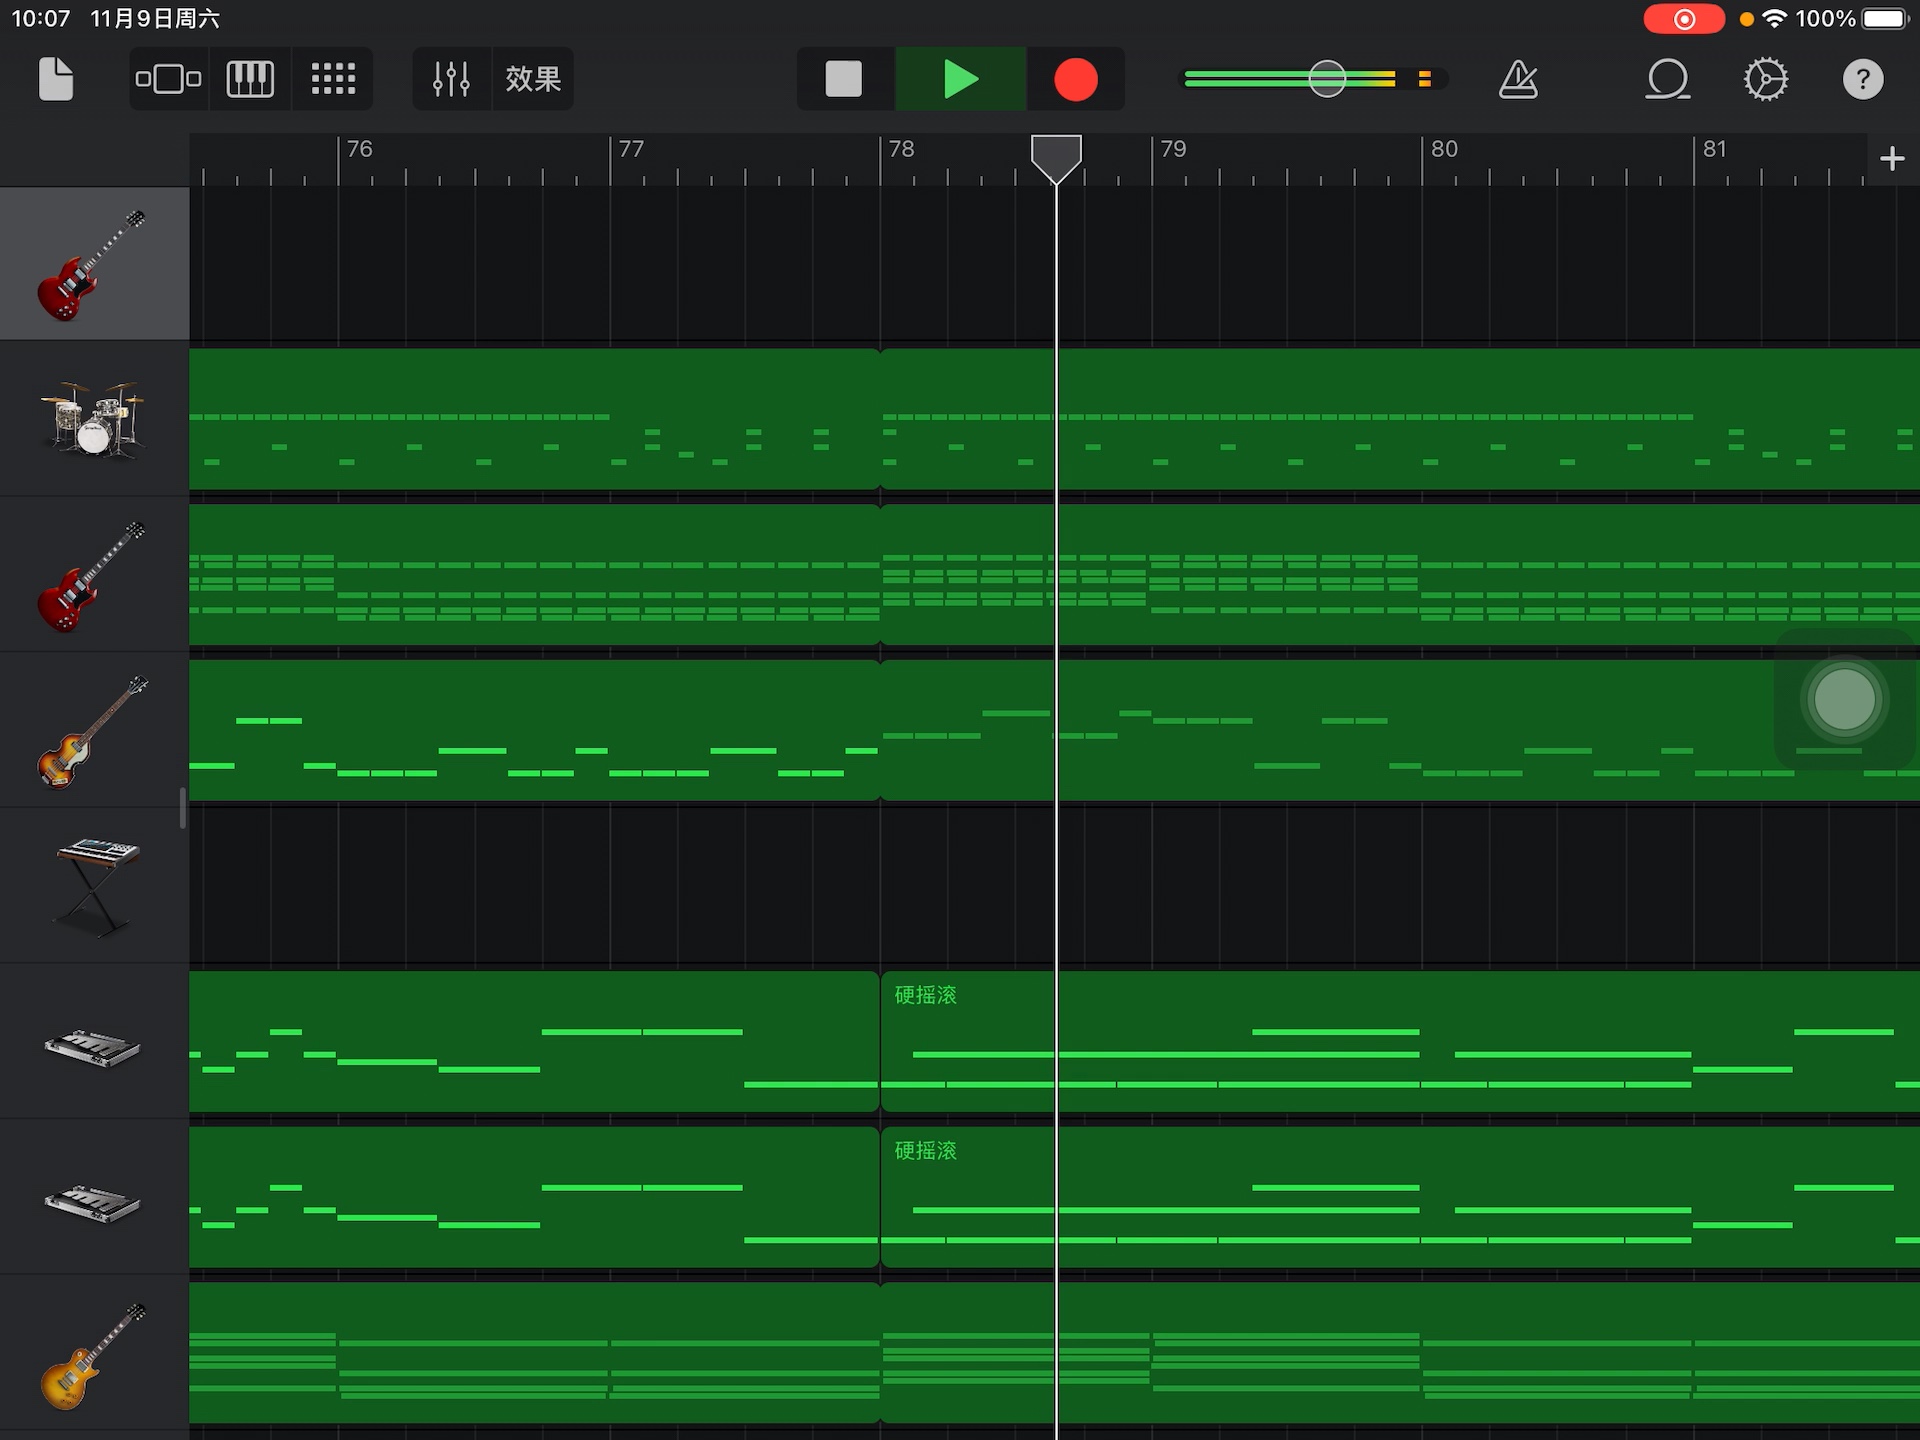Select the second 硬摇滚 region label
1920x1440 pixels.
click(x=925, y=1151)
